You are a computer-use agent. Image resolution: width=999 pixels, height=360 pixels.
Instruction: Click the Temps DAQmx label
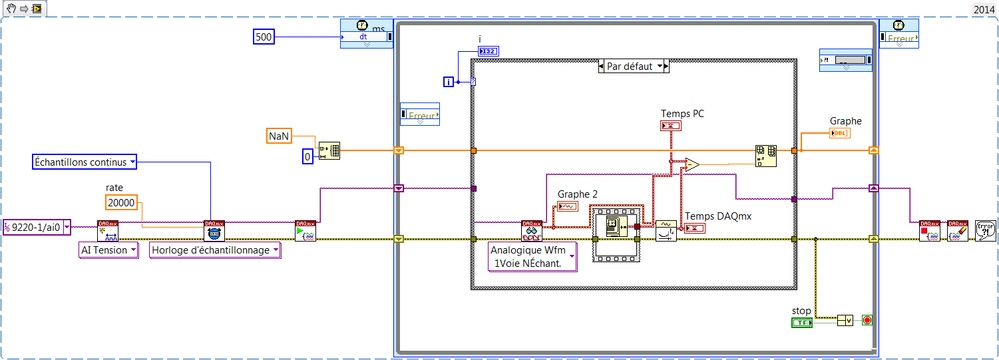coord(719,216)
